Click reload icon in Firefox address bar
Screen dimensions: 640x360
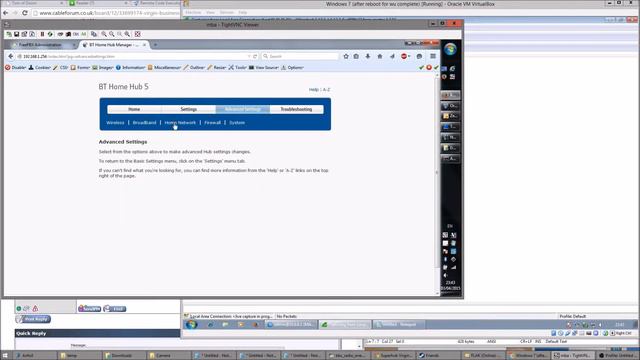pos(255,56)
